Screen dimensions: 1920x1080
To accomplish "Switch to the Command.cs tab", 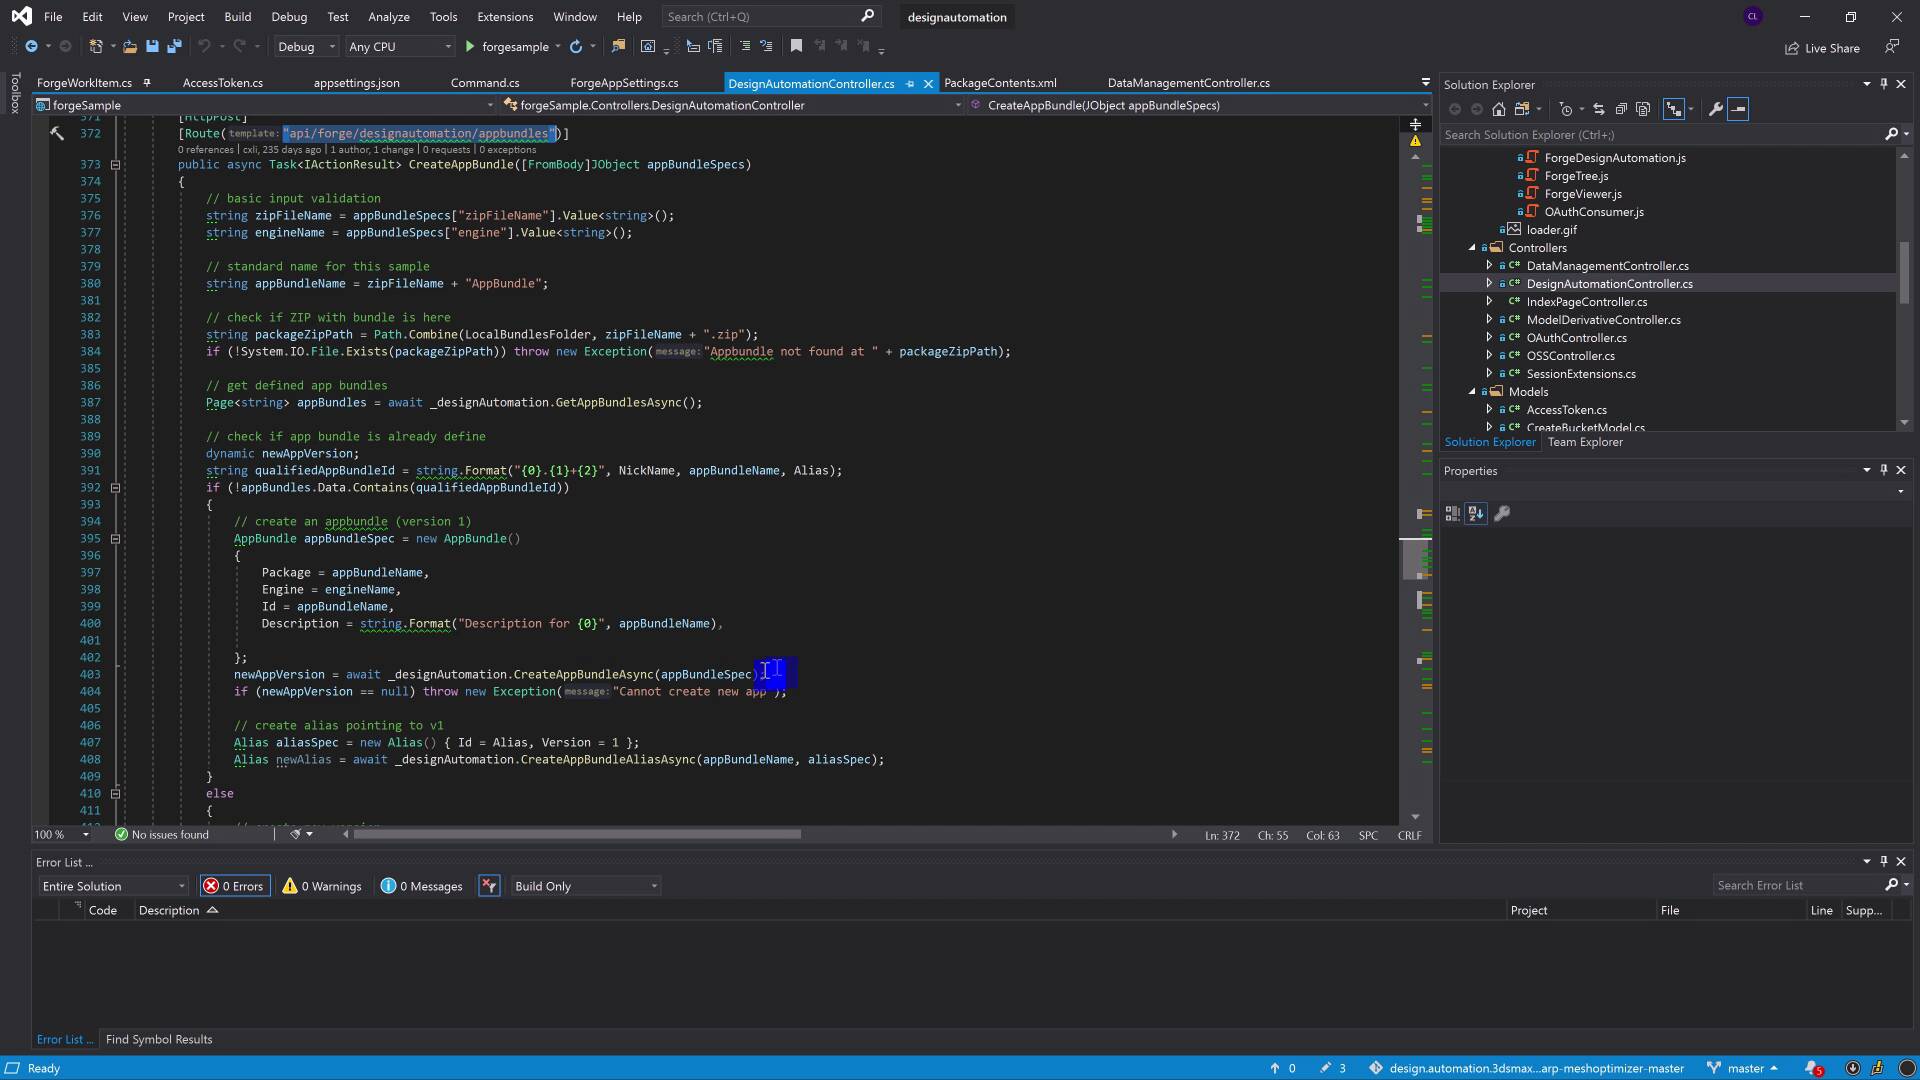I will [485, 83].
